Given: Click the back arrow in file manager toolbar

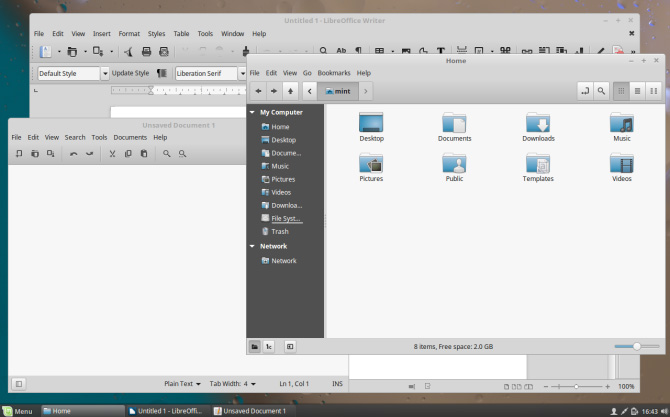Looking at the screenshot, I should tap(258, 91).
